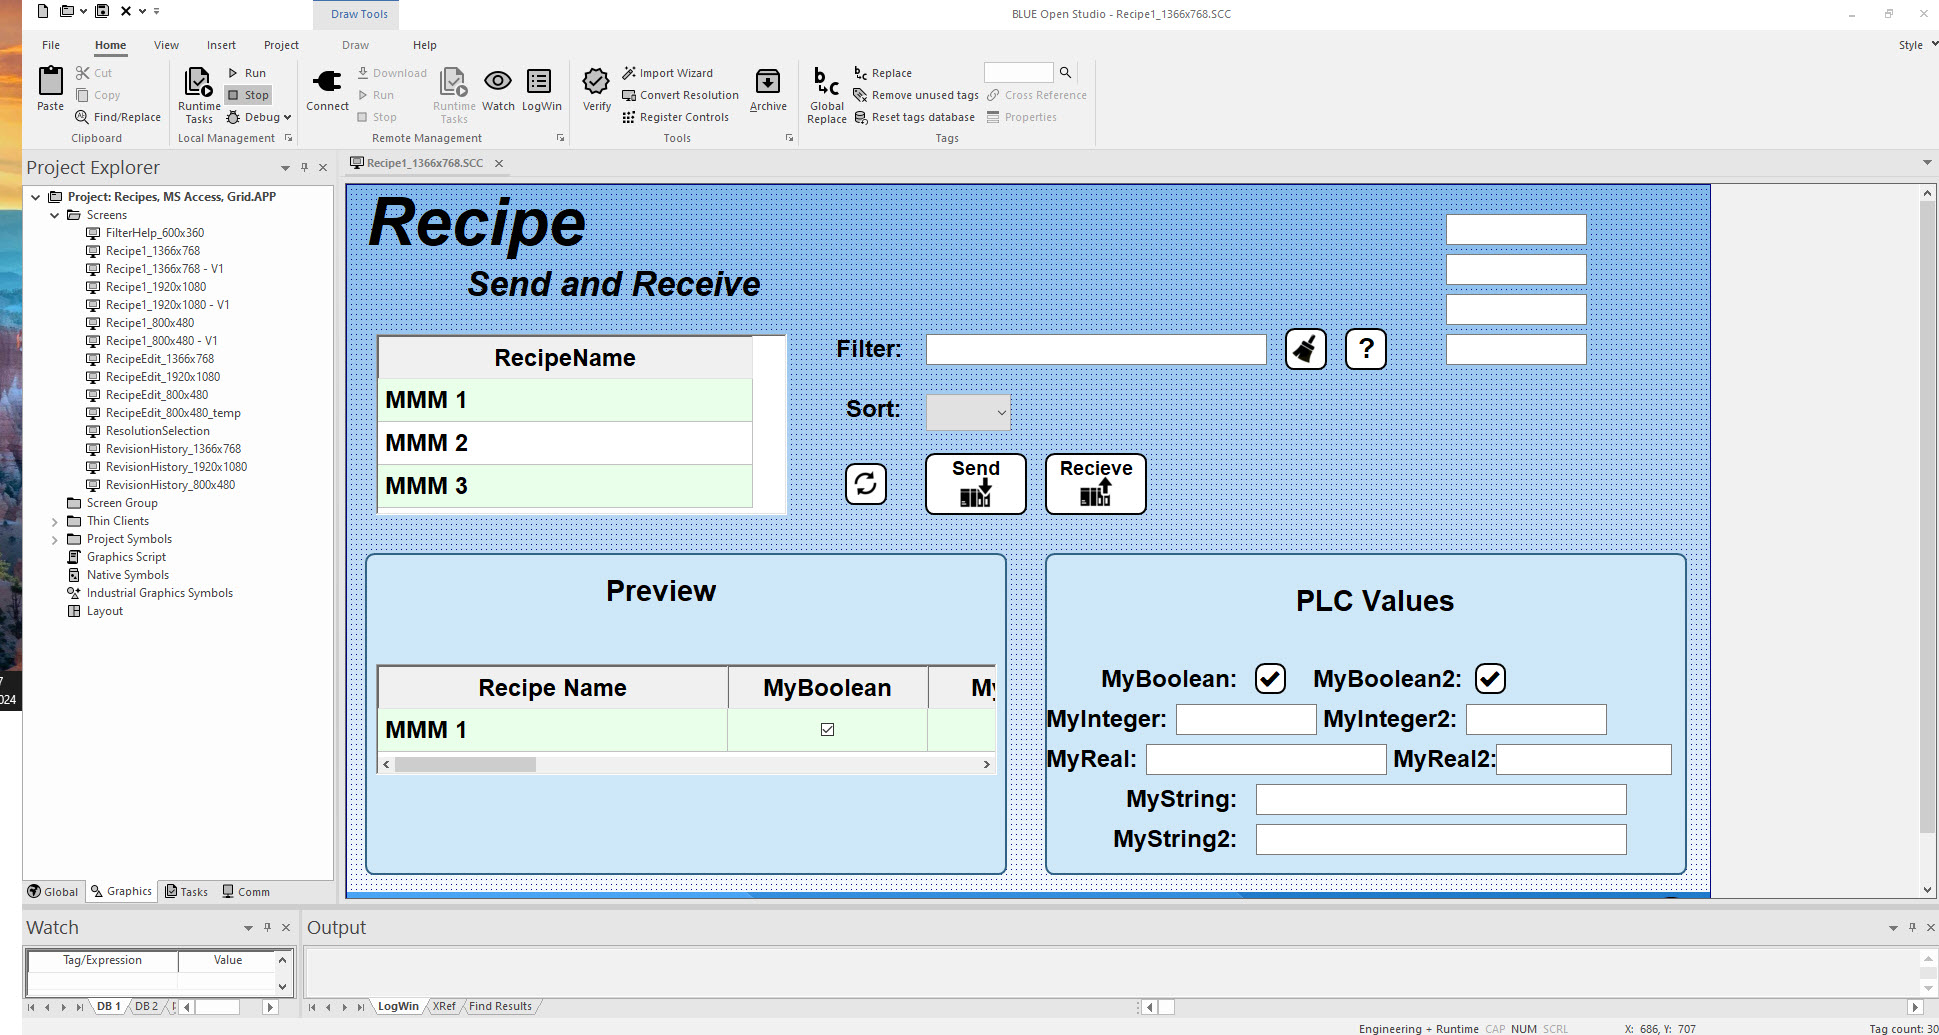Open the Help ribbon tab
1939x1035 pixels.
[x=425, y=45]
